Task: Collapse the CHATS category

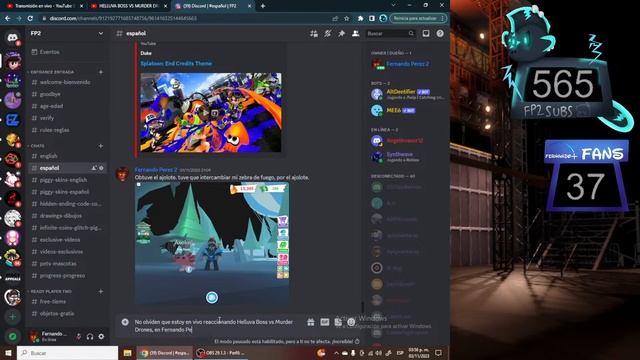Action: click(x=37, y=146)
